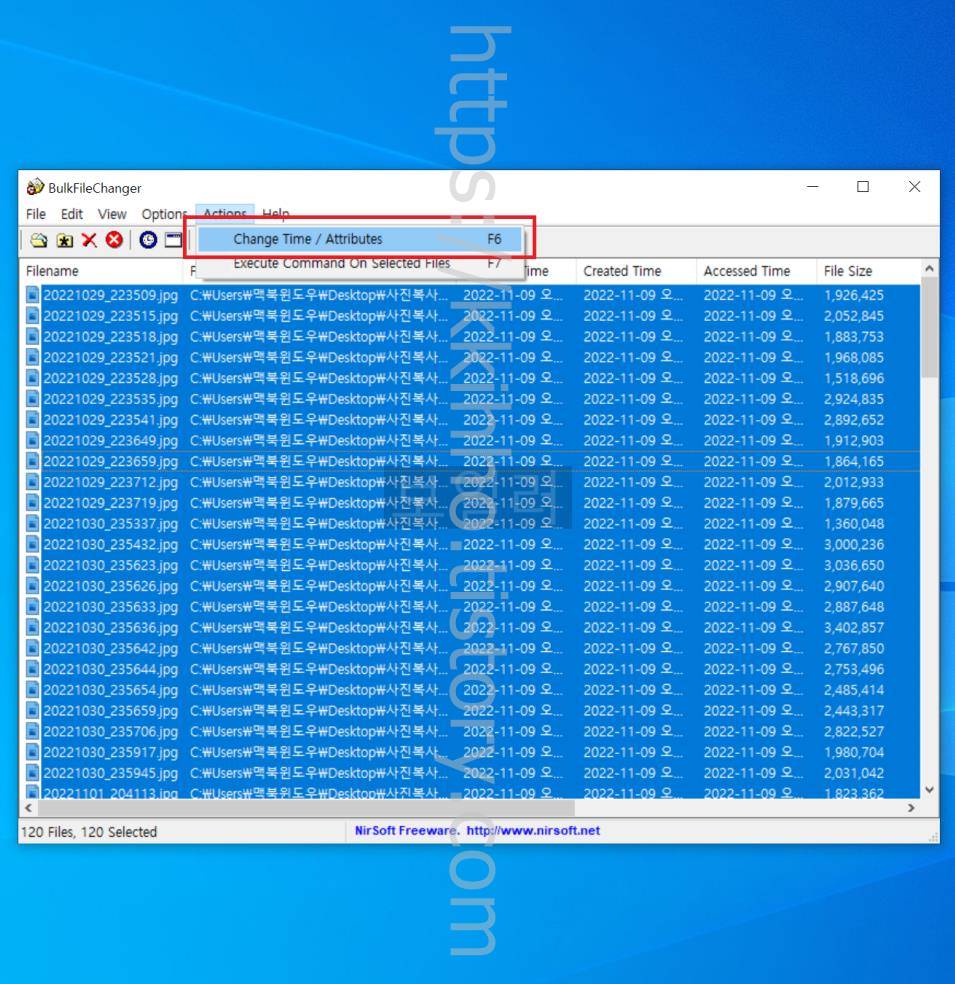Click the red X remove selected files icon

[89, 240]
